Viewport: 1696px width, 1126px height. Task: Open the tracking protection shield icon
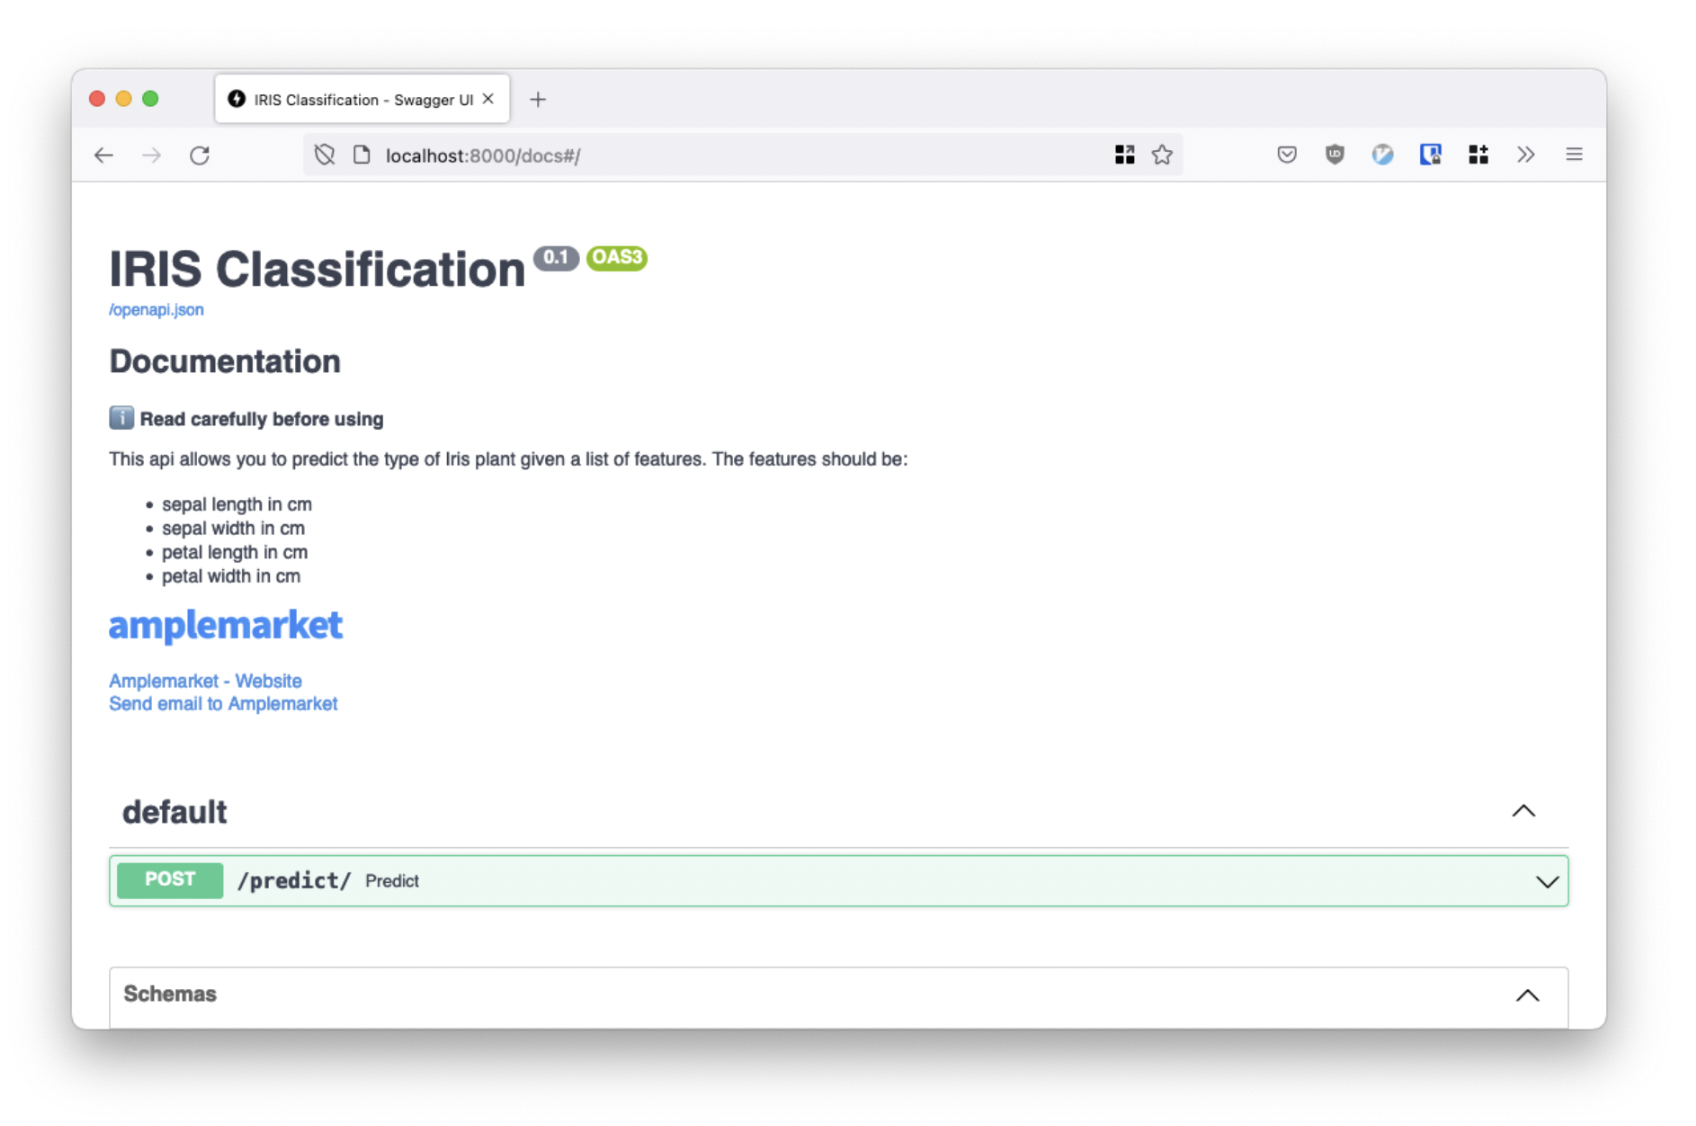pyautogui.click(x=324, y=155)
